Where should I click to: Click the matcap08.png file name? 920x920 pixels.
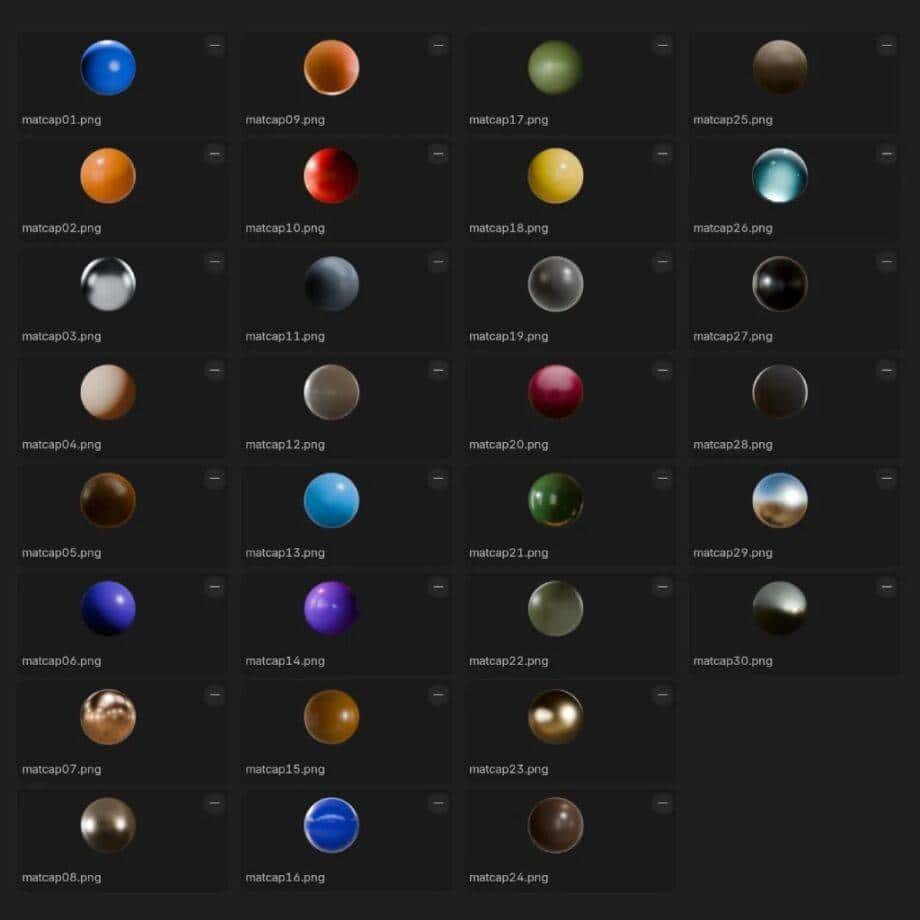[62, 878]
